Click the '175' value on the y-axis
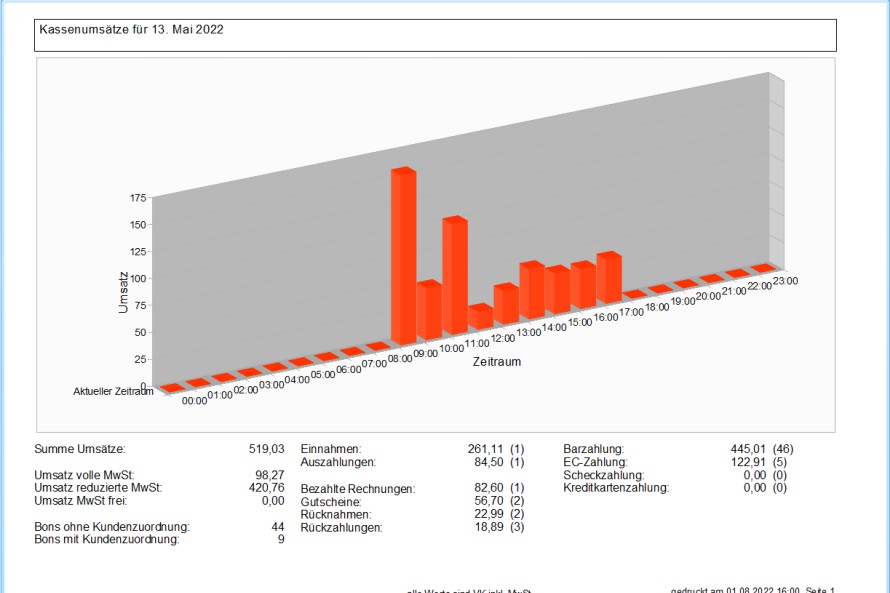Screen dimensions: 890x593 coord(137,199)
